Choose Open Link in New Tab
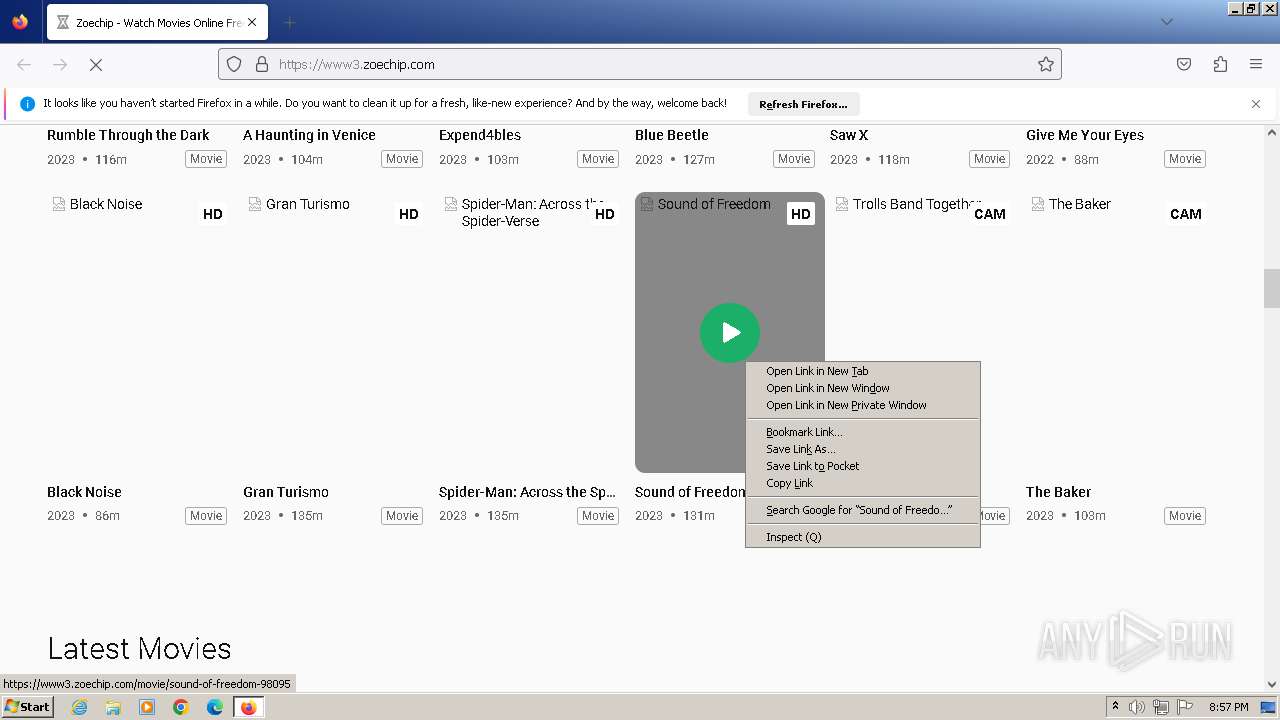The width and height of the screenshot is (1280, 720). click(862, 371)
